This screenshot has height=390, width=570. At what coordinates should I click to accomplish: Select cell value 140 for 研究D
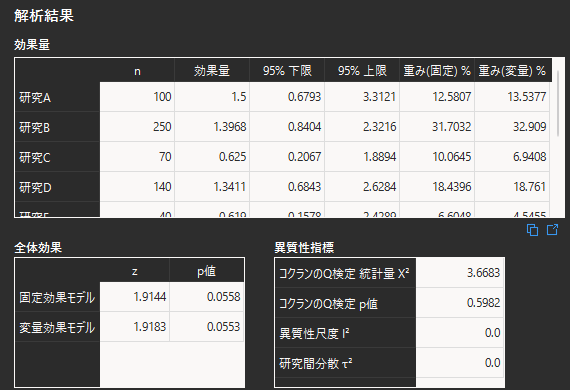137,187
